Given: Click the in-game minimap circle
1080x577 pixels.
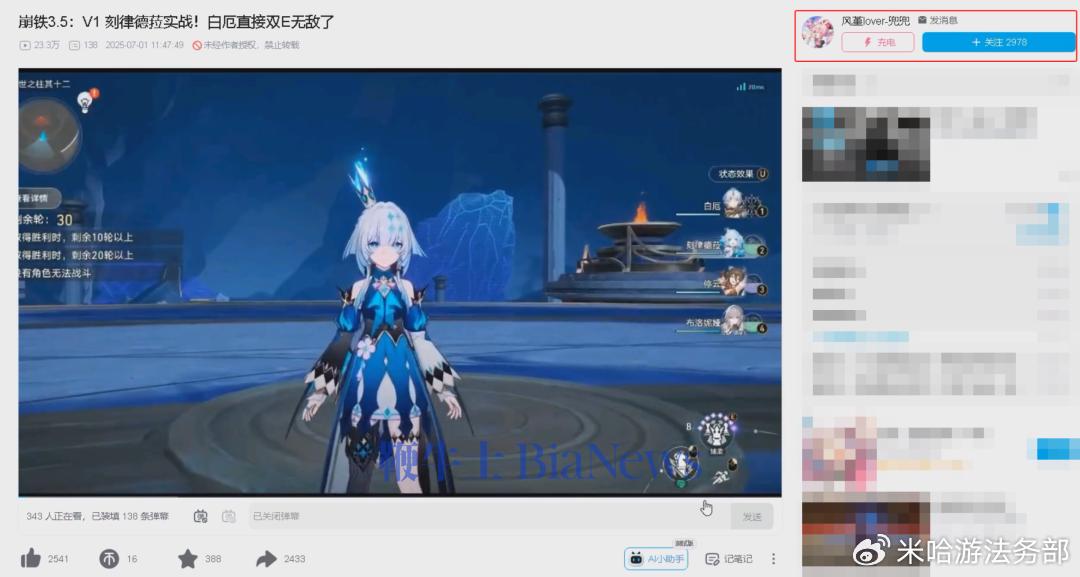Looking at the screenshot, I should click(48, 136).
